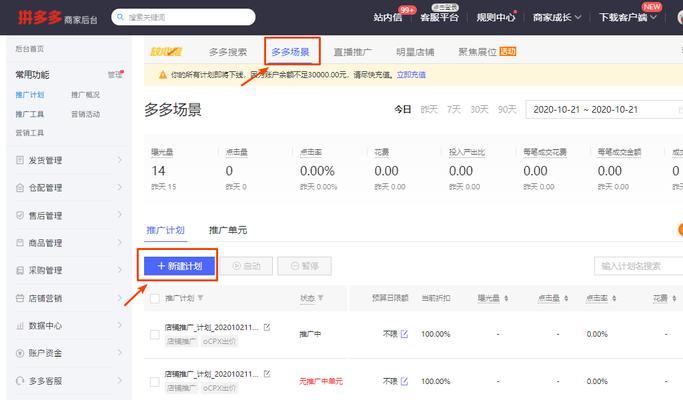Screen dimensions: 683x400
Task: Click the 拼多多 商家后台 logo
Action: pos(57,17)
